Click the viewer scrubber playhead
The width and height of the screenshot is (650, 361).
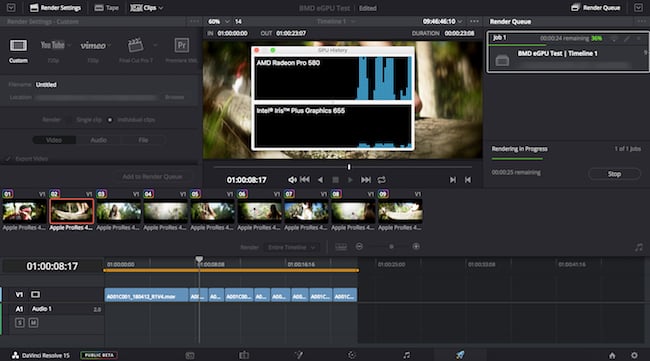coord(349,167)
